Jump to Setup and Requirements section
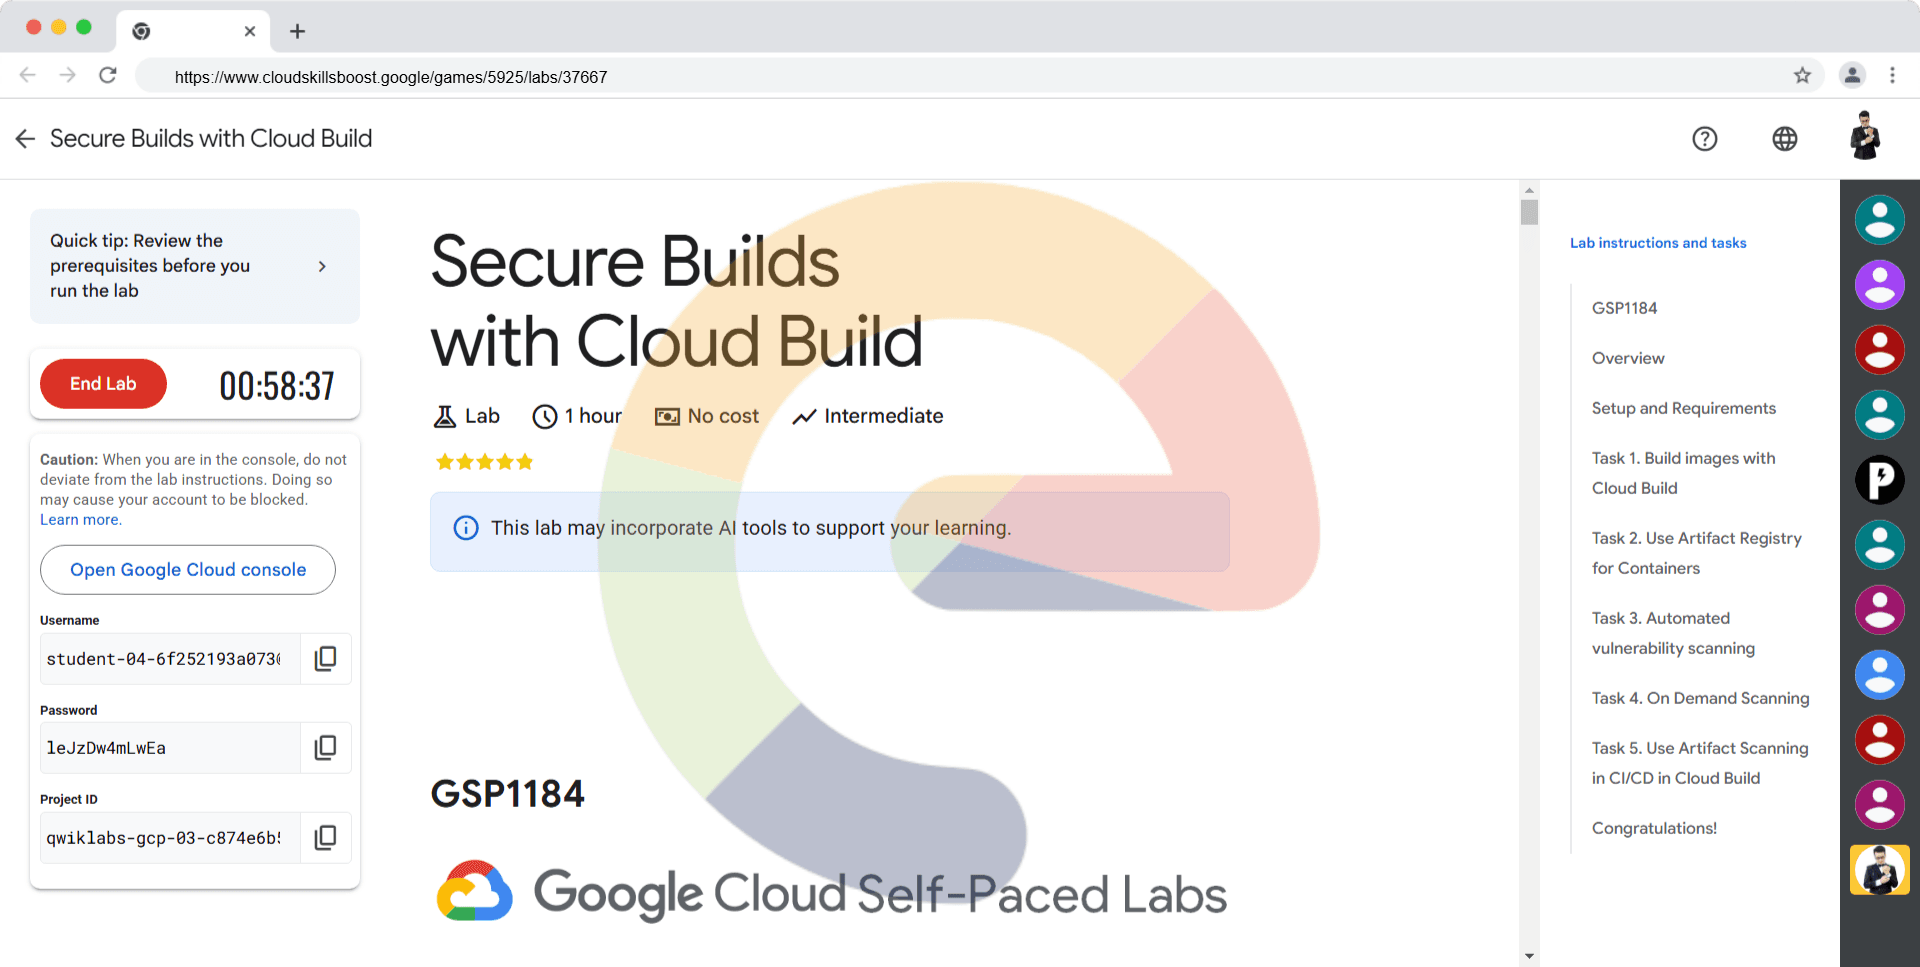 tap(1684, 408)
